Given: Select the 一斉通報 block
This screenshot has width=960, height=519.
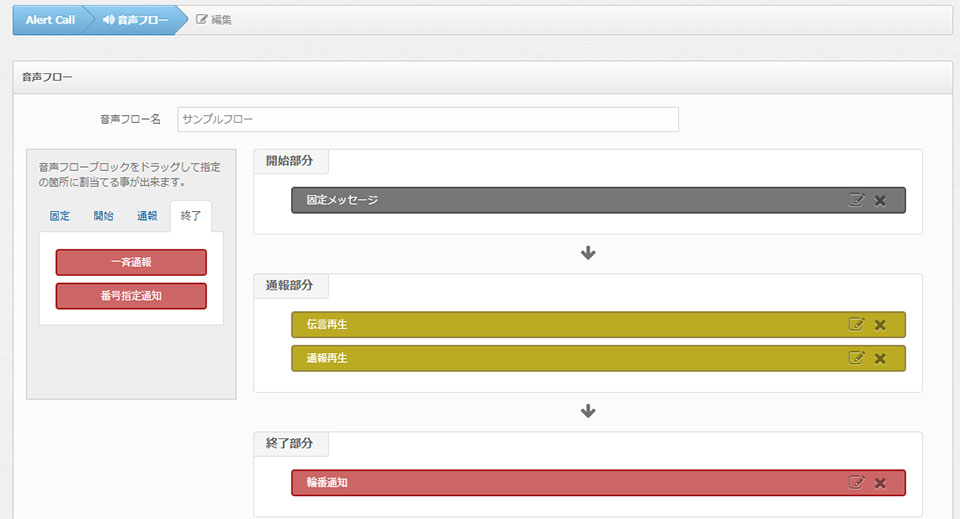Looking at the screenshot, I should point(131,262).
